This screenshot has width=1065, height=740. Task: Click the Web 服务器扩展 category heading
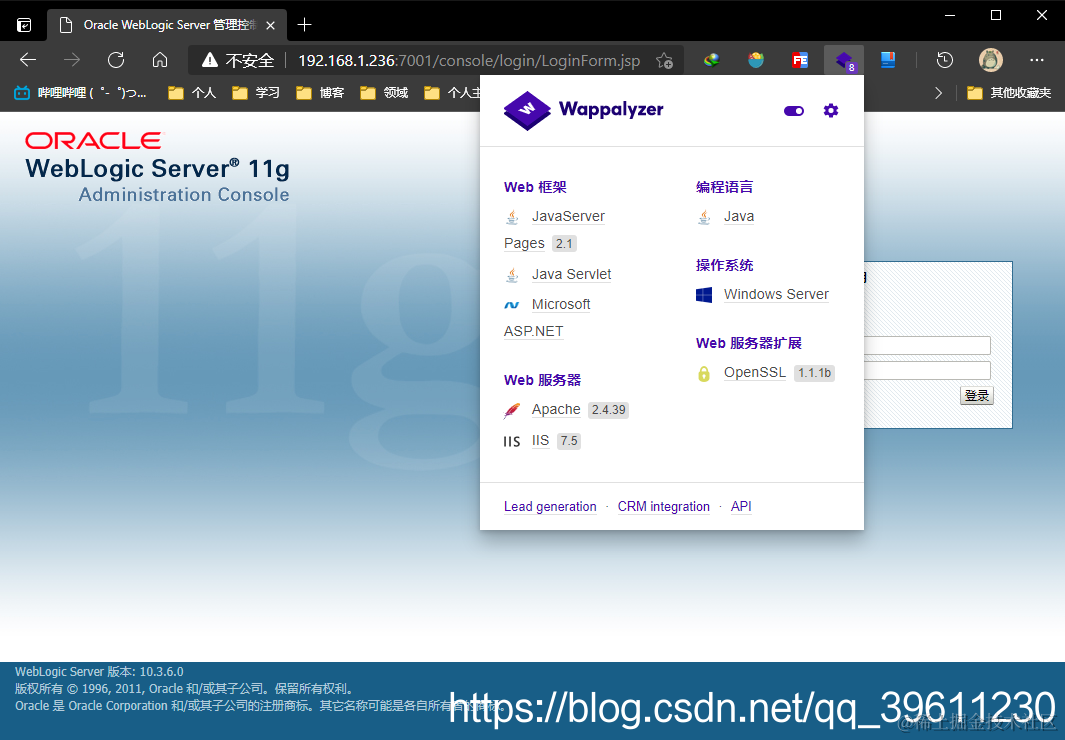click(748, 344)
